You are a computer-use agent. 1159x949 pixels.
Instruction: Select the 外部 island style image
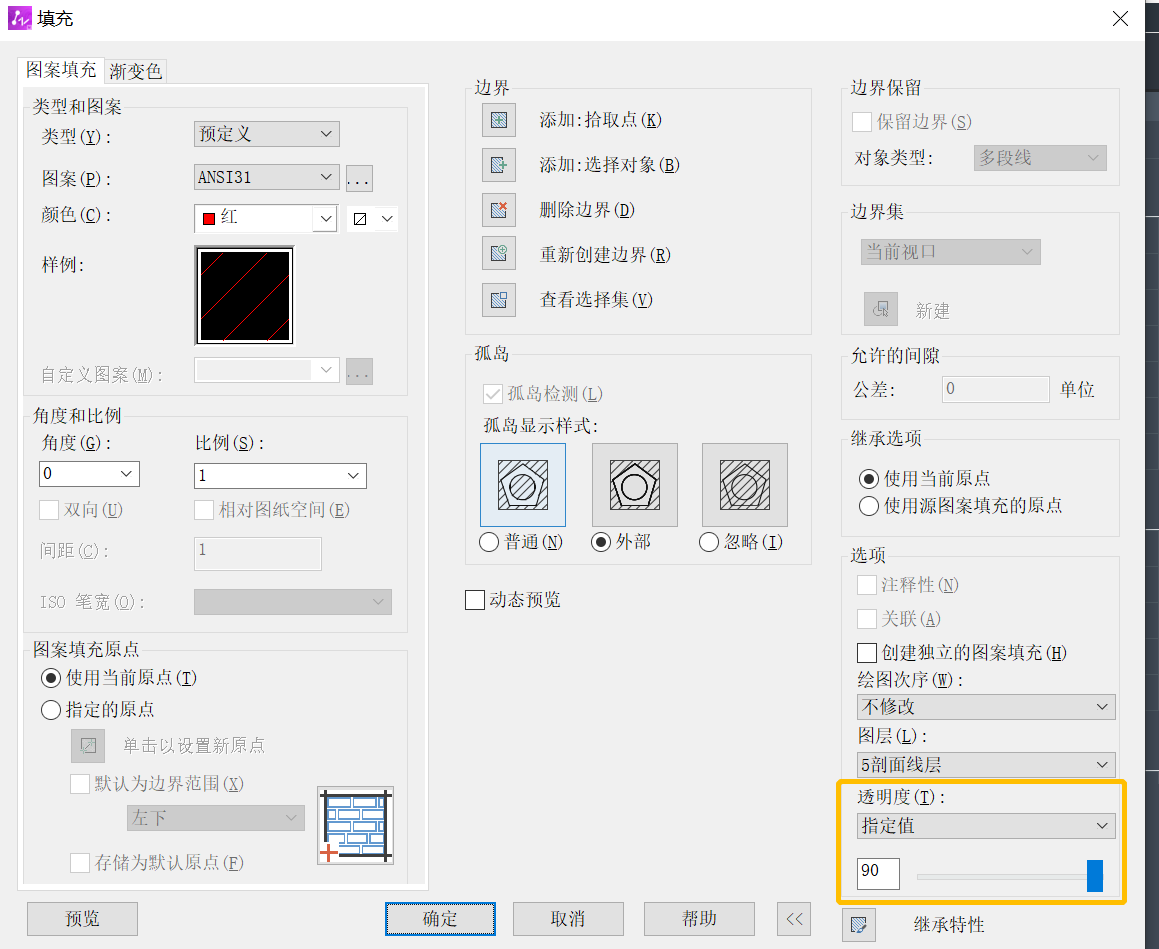tap(634, 485)
